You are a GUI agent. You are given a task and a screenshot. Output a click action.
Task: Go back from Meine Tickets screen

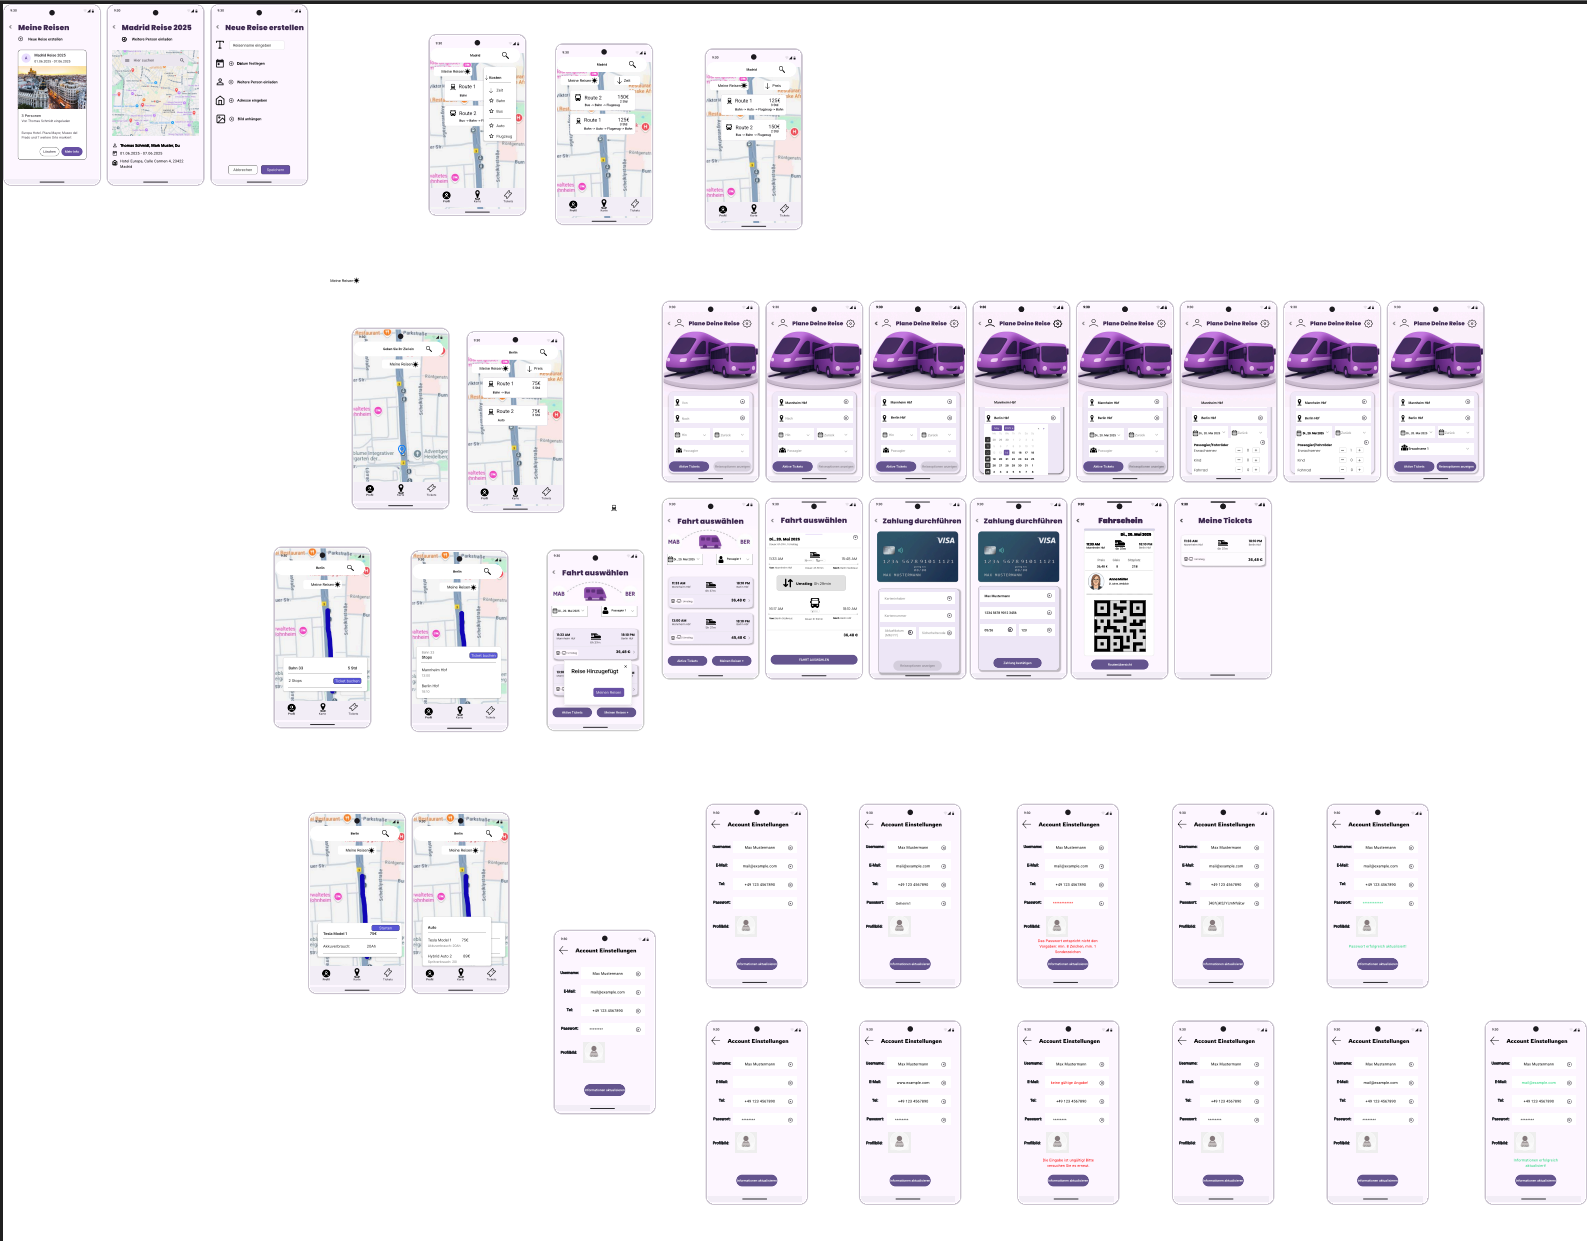pos(1182,520)
